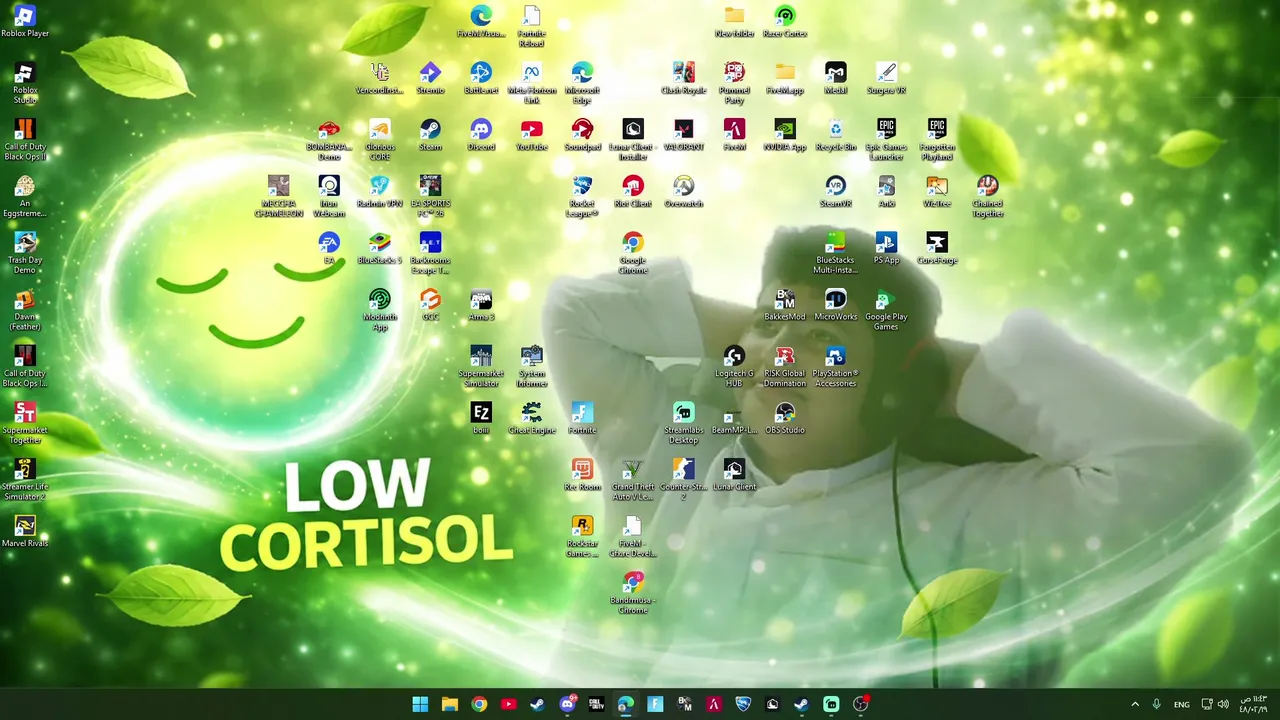This screenshot has width=1280, height=720.
Task: Select the Battle.net desktop icon
Action: pyautogui.click(x=481, y=78)
